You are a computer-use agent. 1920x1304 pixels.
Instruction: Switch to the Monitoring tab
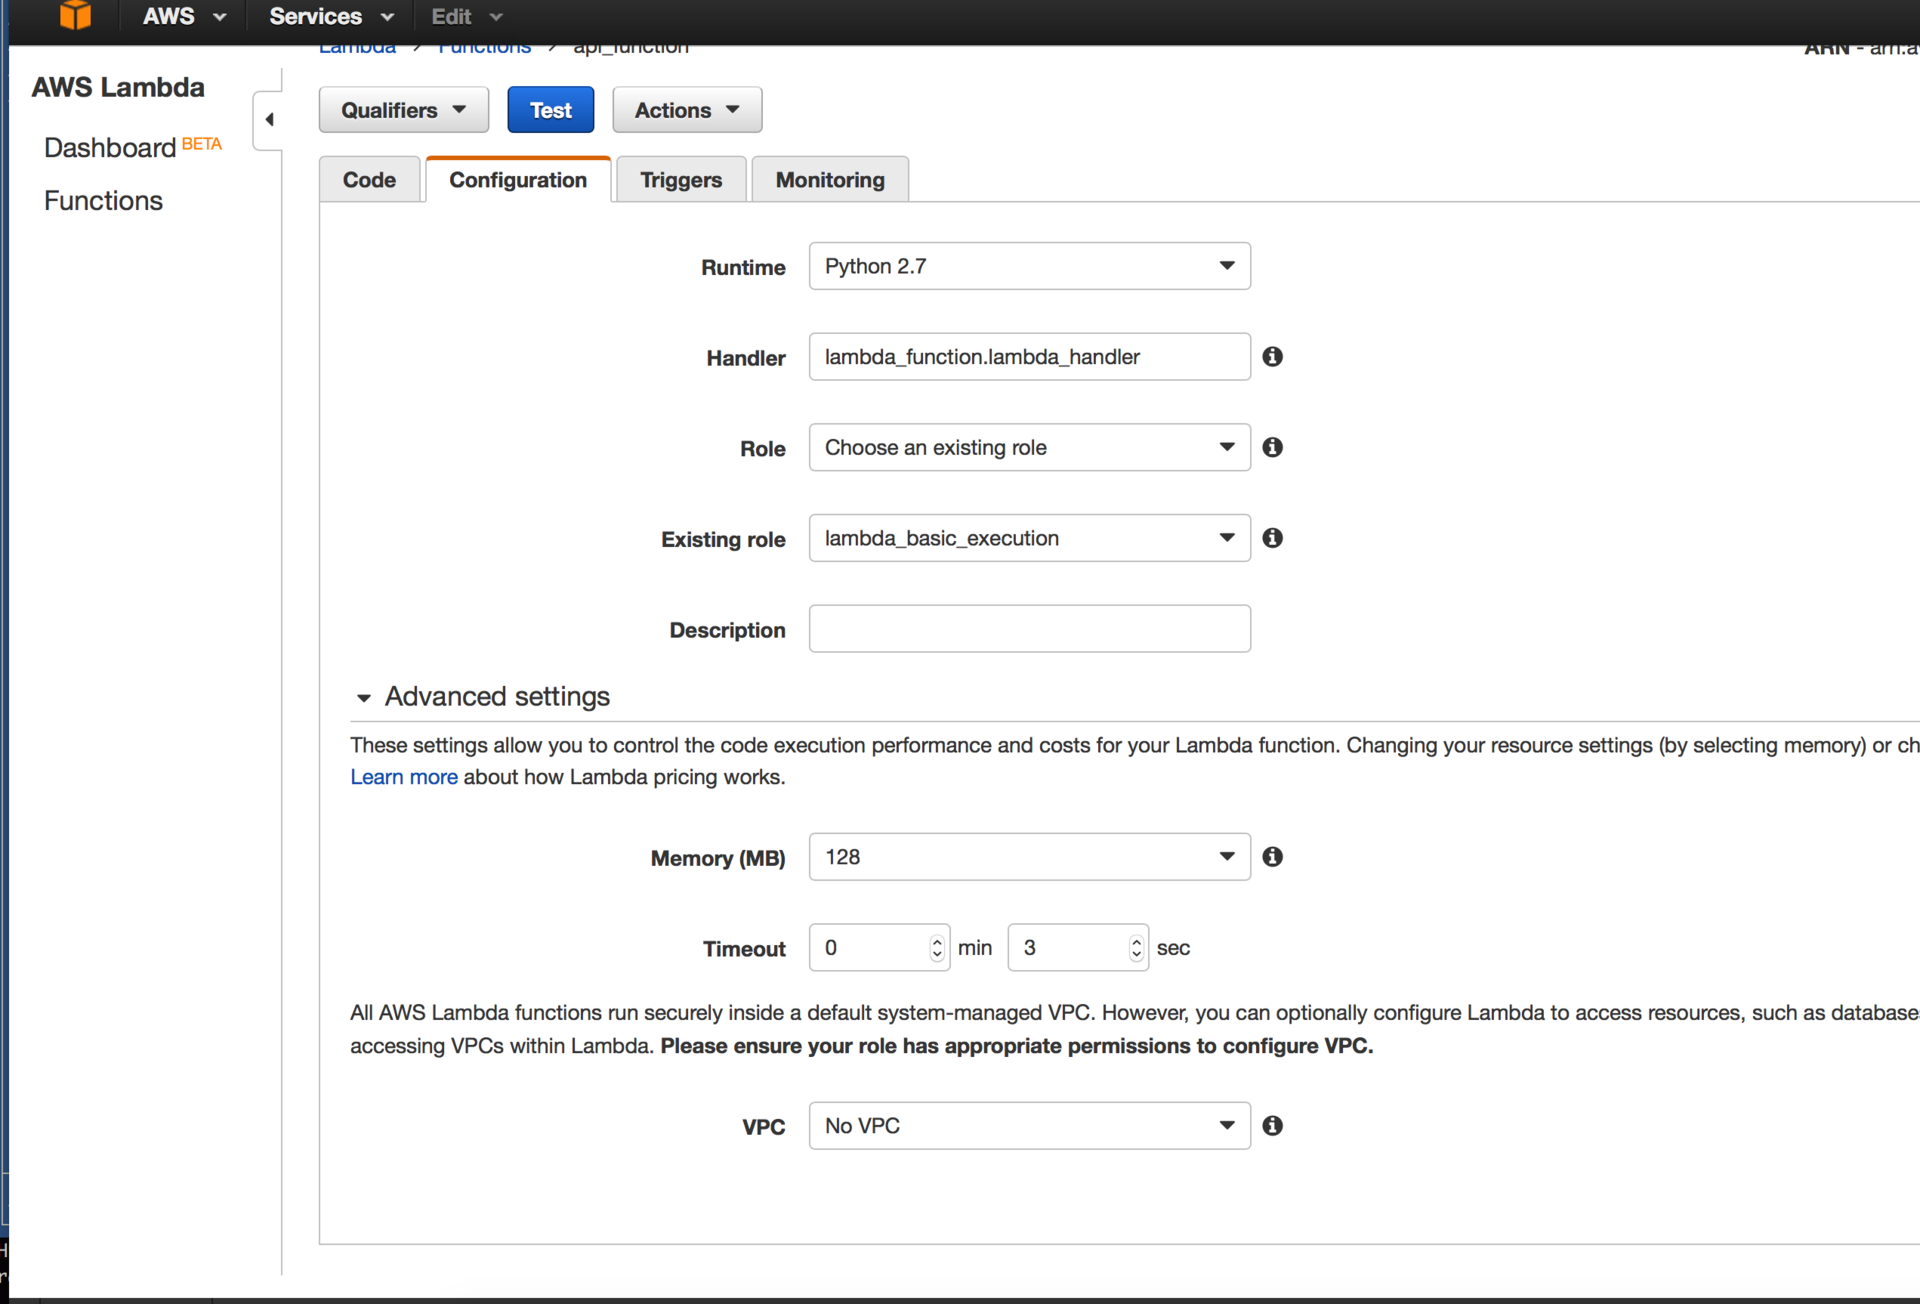pos(830,179)
